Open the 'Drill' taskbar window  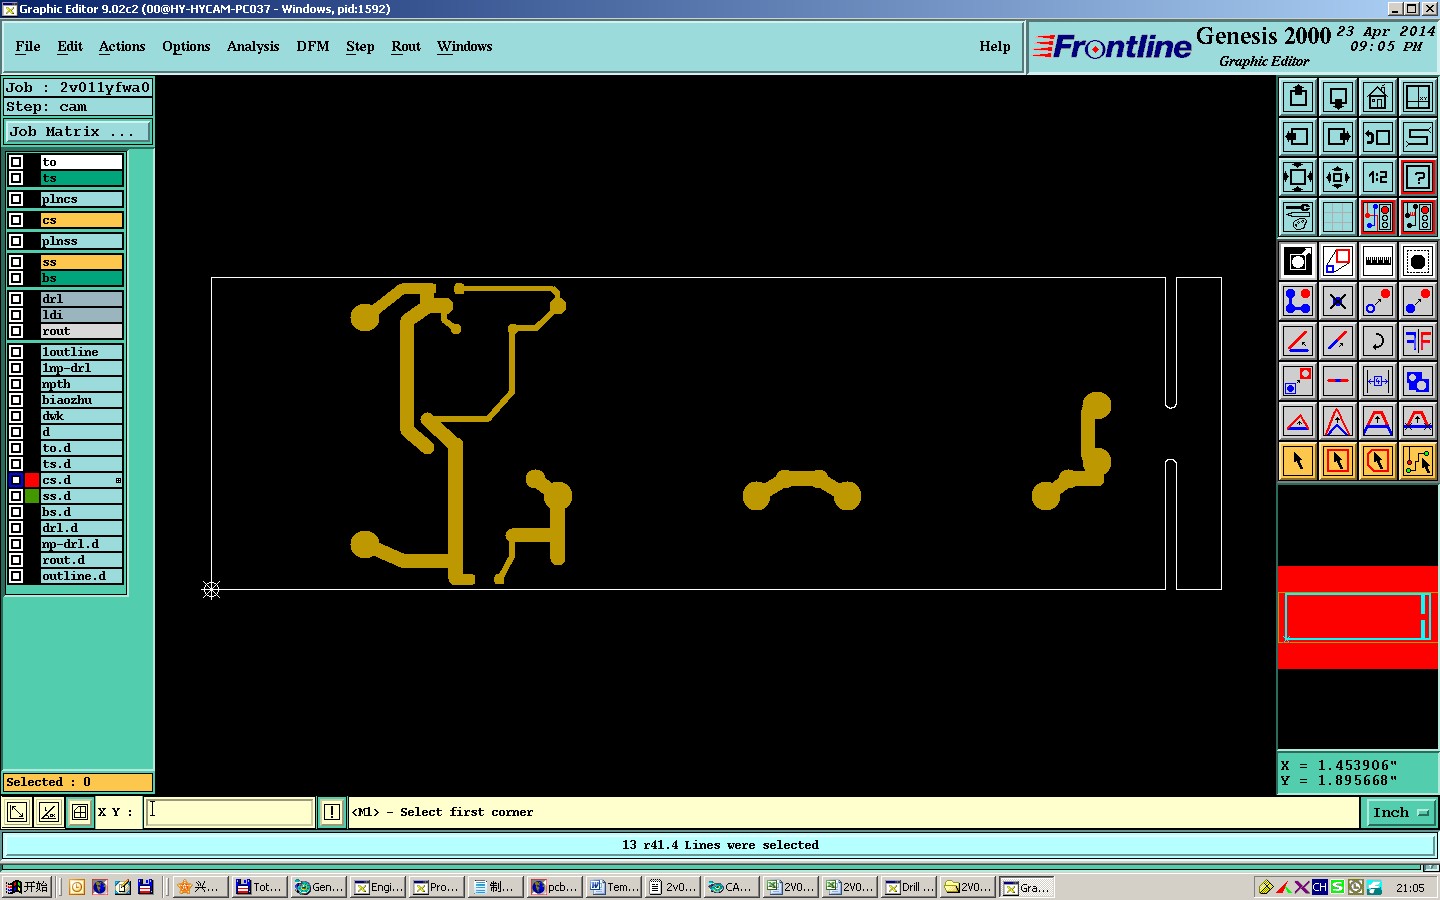tap(910, 887)
